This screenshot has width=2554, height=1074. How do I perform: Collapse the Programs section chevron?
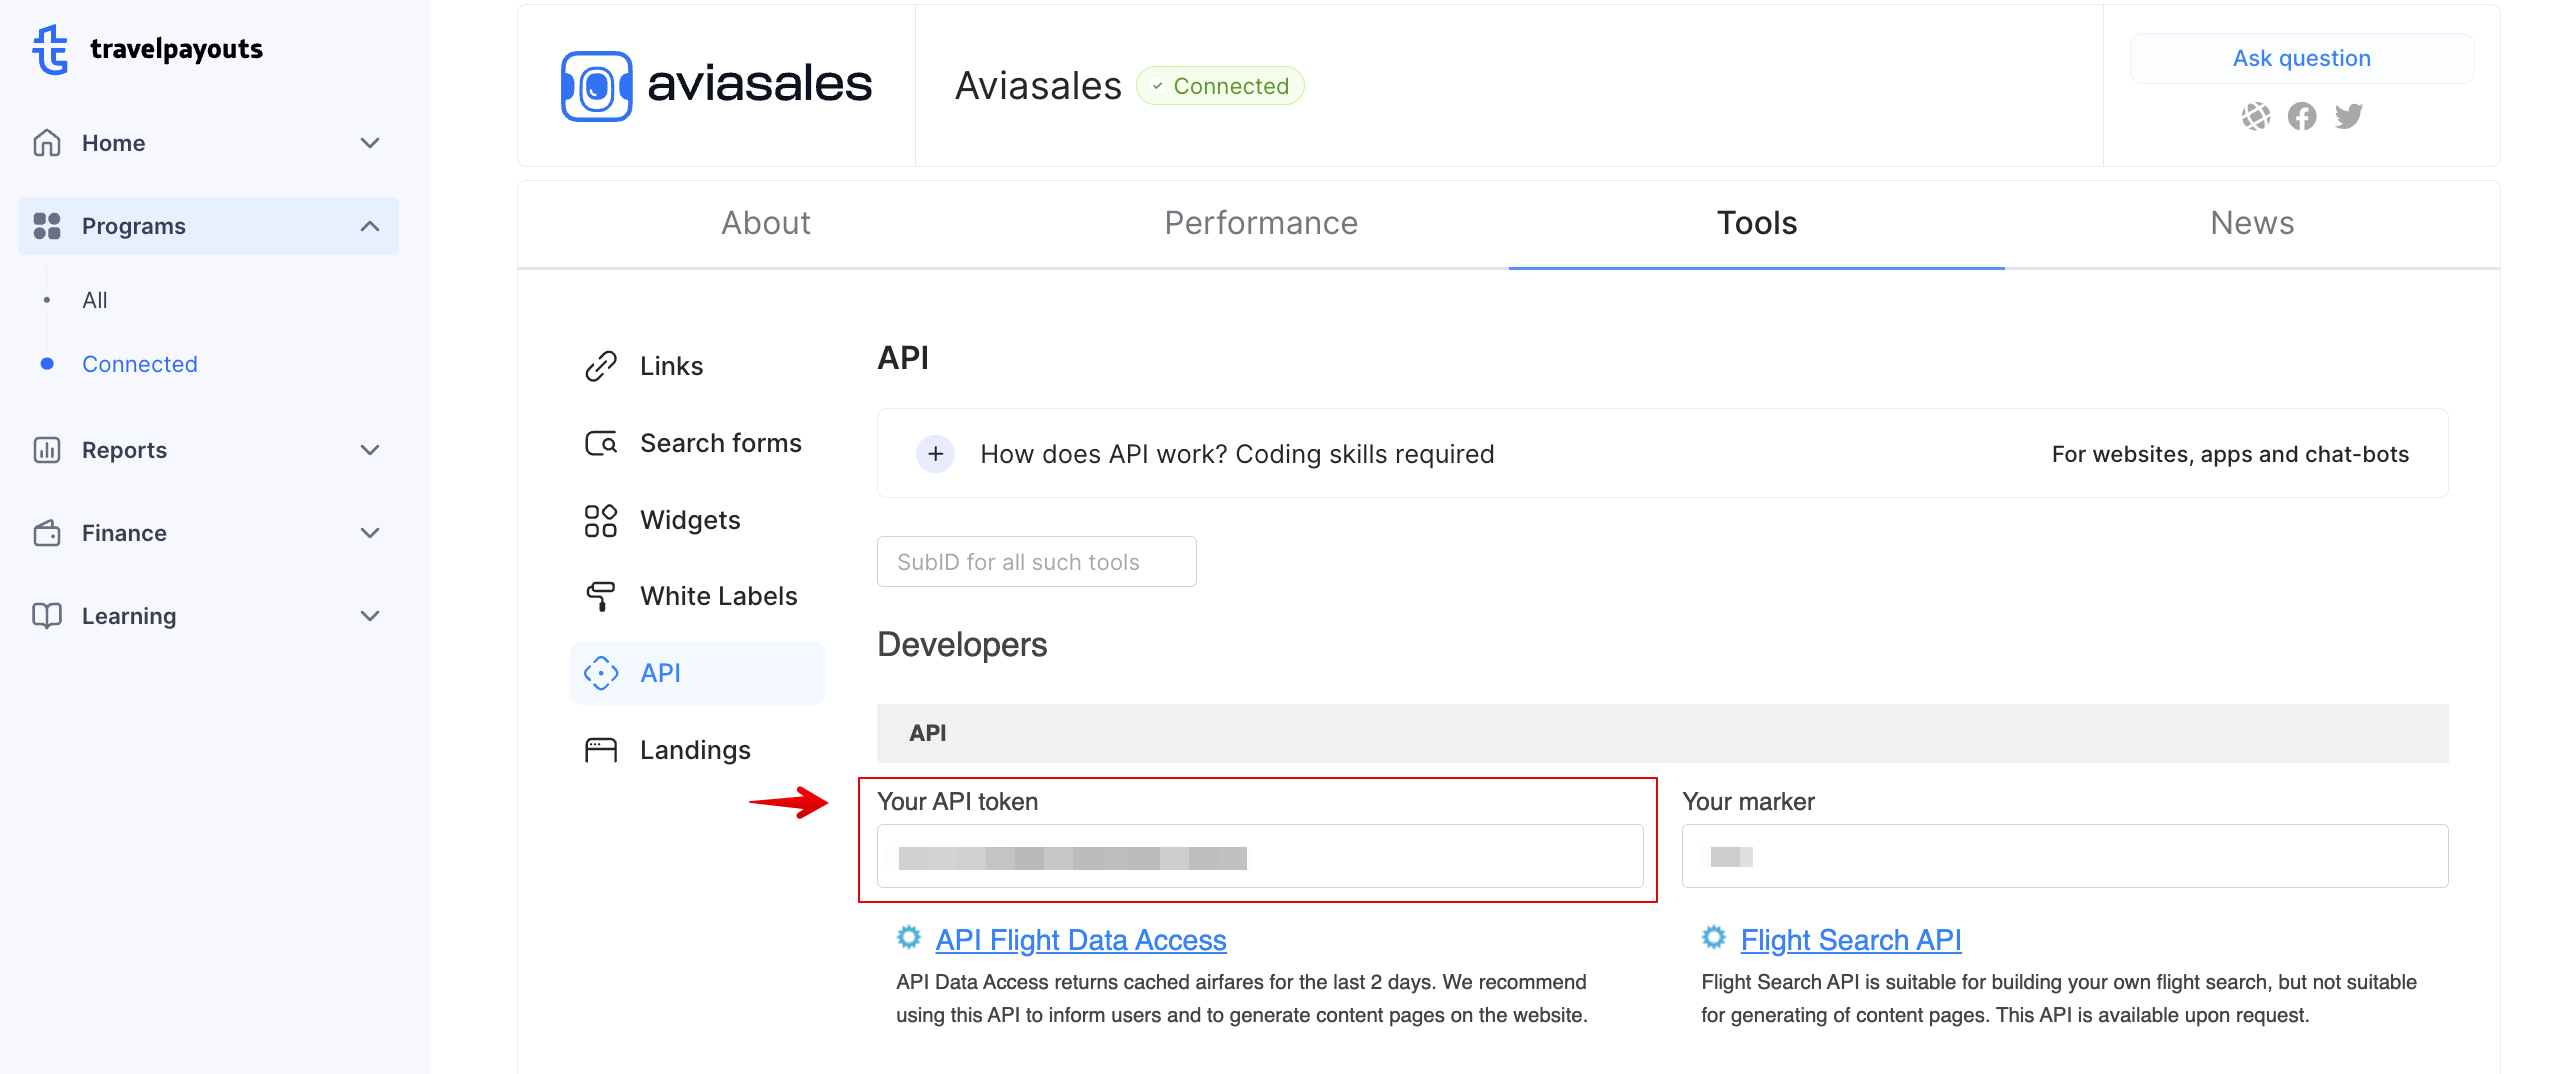(x=369, y=225)
